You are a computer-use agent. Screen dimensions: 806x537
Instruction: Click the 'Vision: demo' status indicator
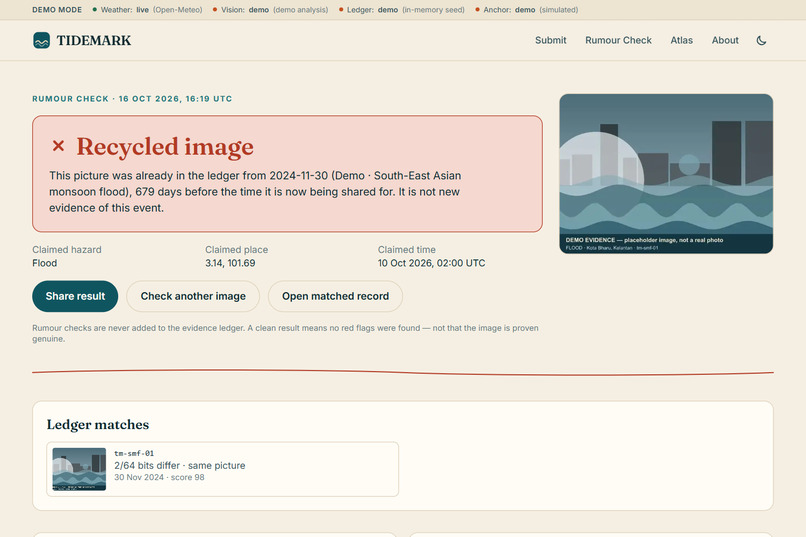coord(270,10)
